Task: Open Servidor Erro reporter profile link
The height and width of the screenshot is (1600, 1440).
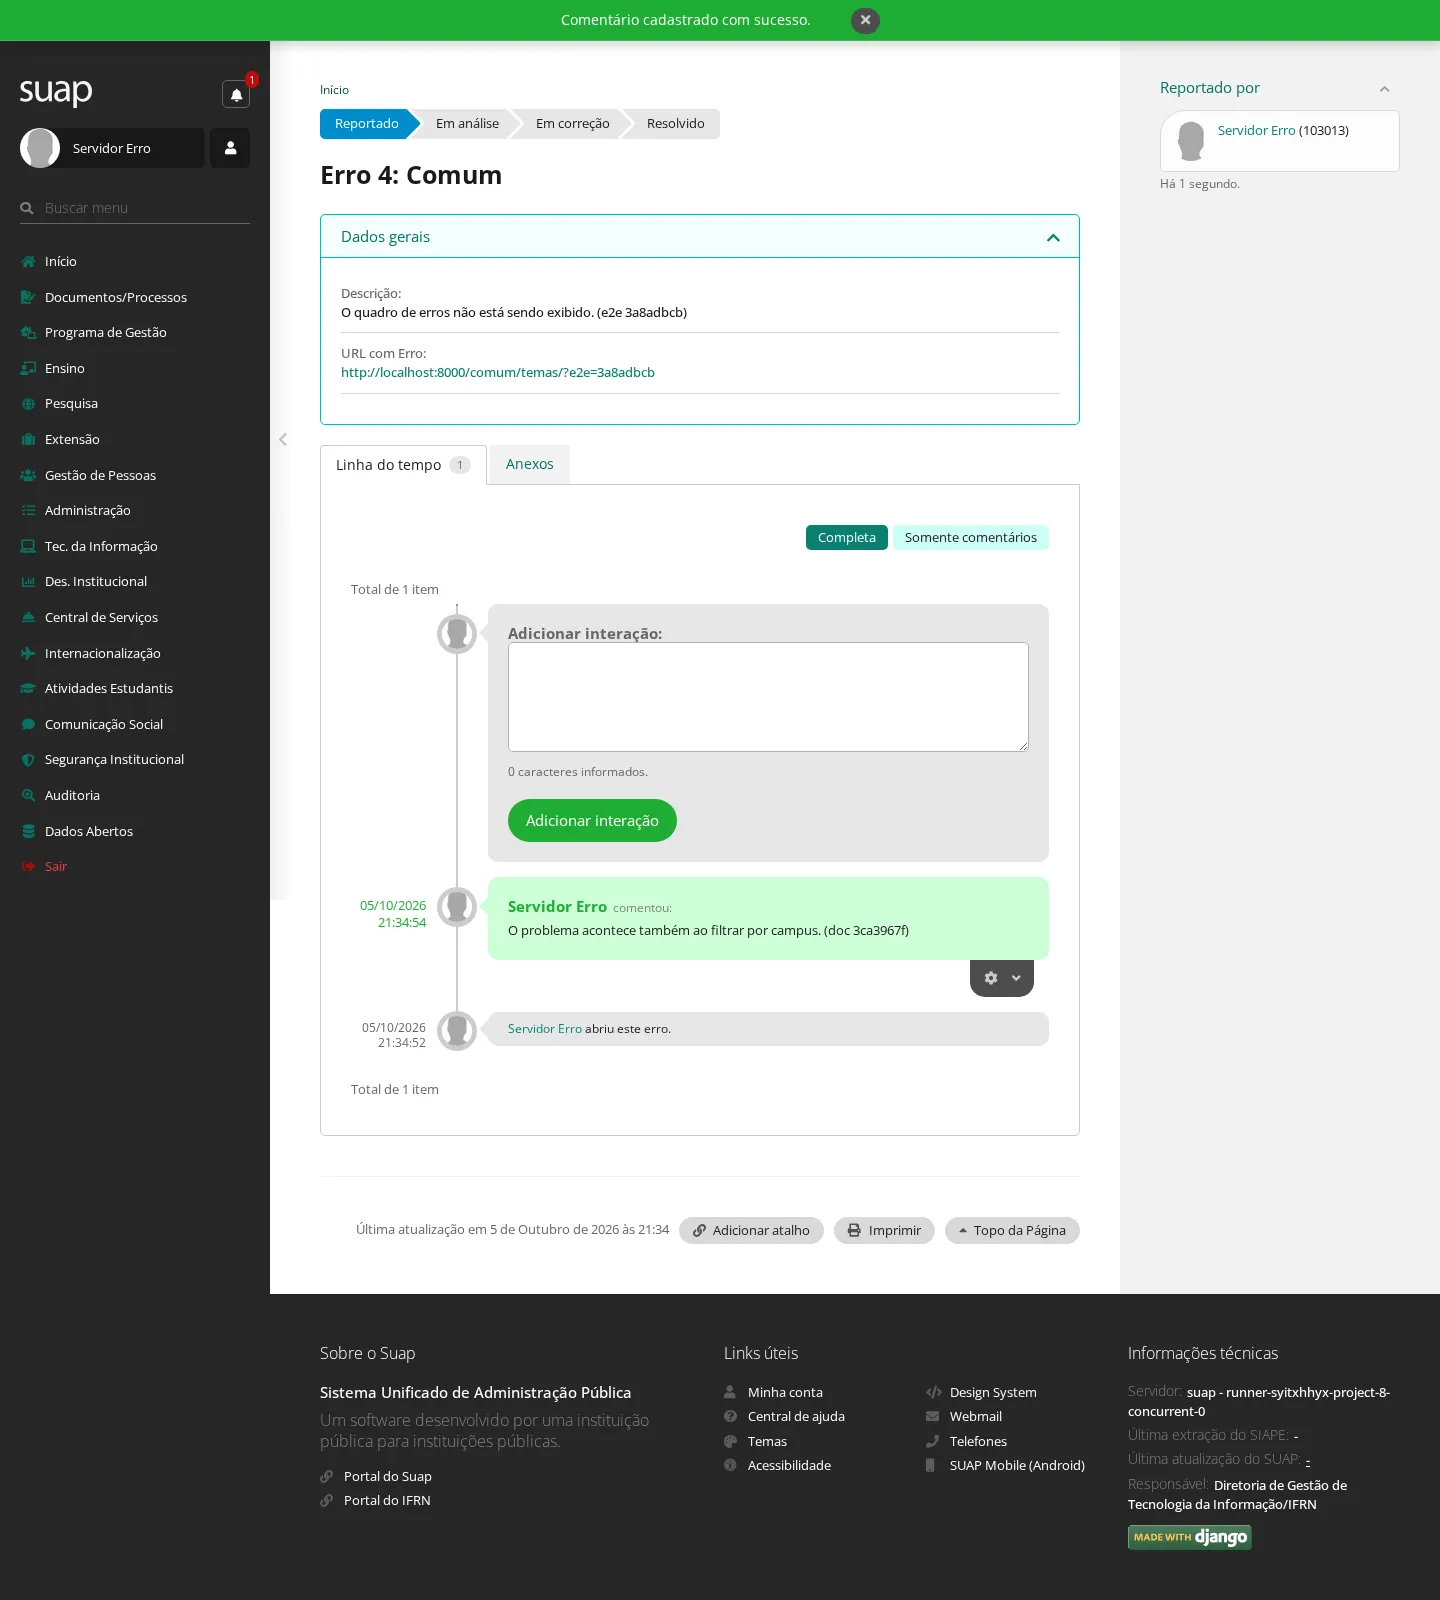Action: point(1256,131)
